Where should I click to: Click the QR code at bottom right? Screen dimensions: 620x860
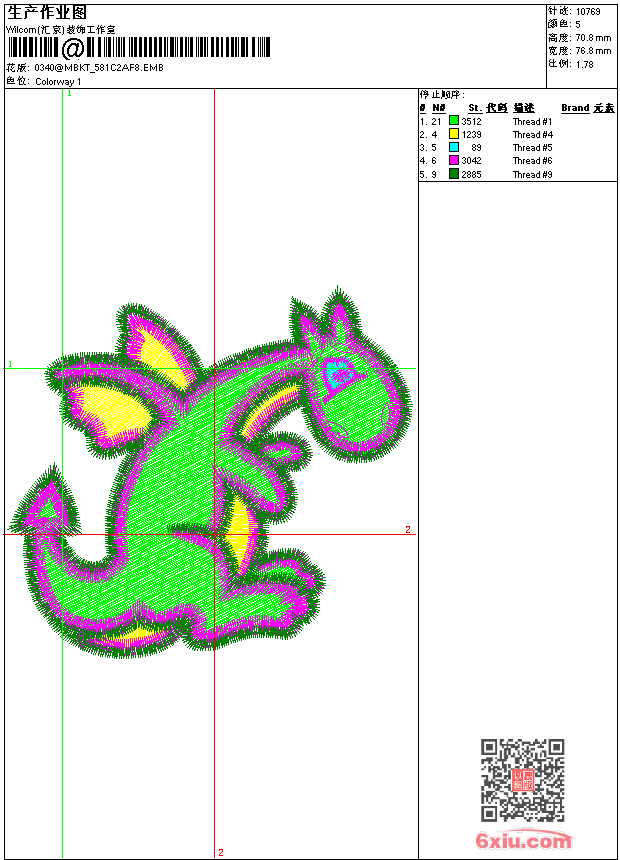(523, 780)
